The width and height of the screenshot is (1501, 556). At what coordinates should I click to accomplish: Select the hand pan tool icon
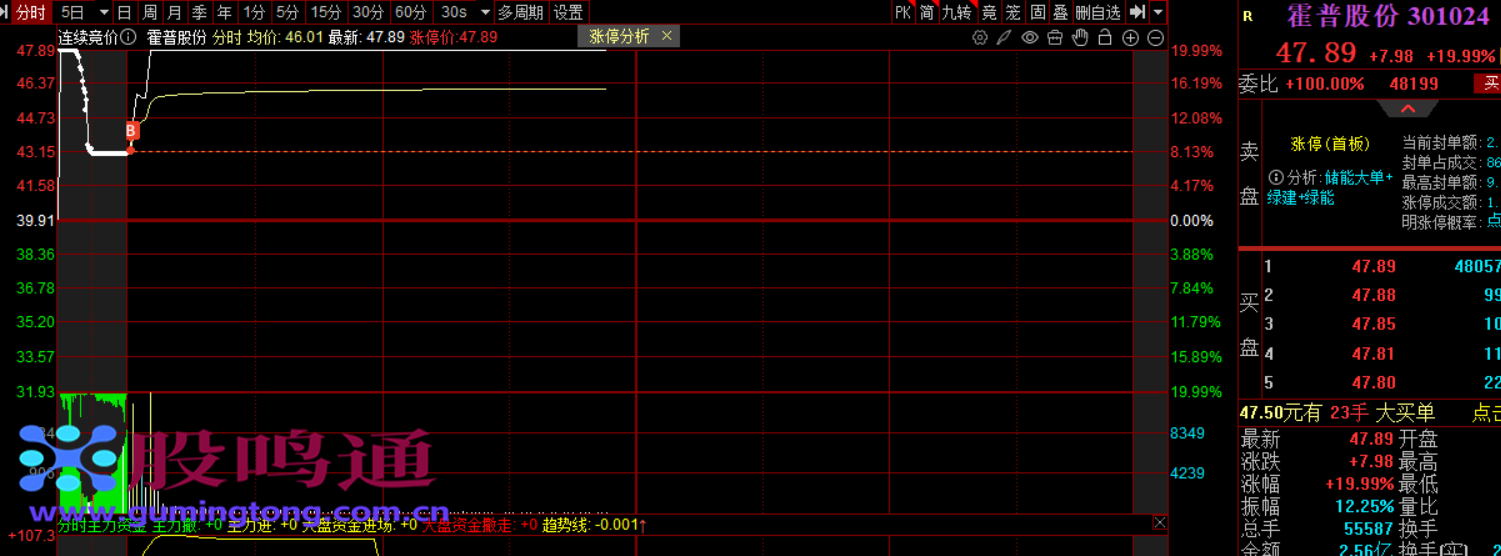coord(1080,38)
